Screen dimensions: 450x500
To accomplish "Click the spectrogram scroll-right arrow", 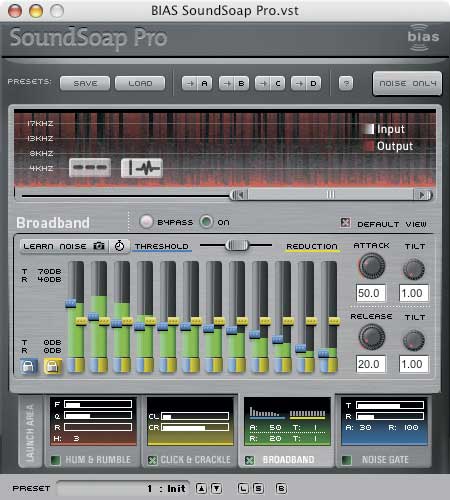I will coord(423,195).
